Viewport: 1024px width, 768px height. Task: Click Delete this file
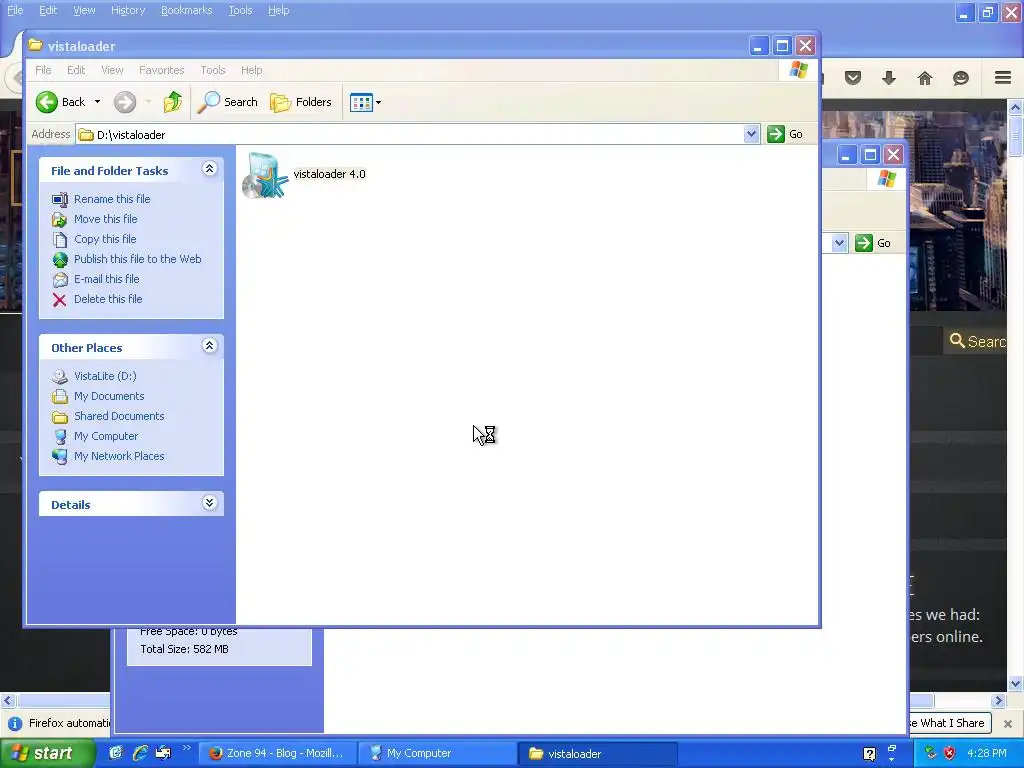(108, 298)
